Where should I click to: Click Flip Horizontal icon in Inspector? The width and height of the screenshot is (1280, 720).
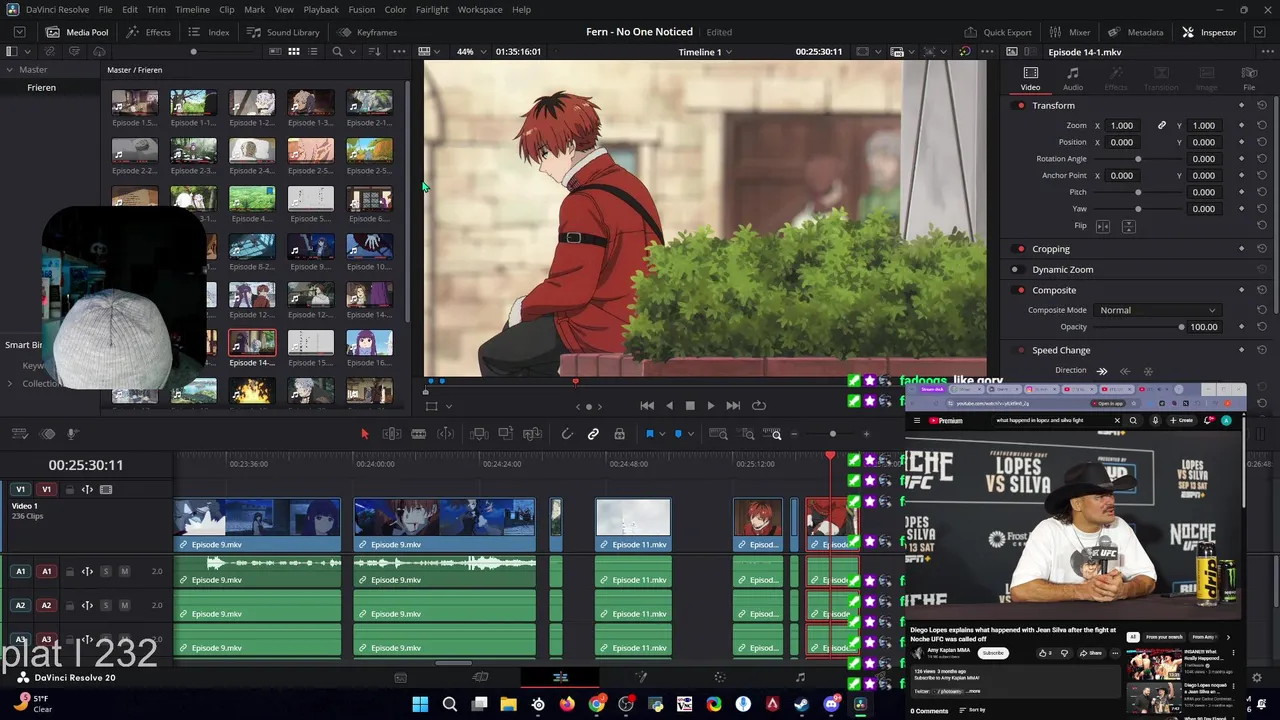click(x=1103, y=226)
